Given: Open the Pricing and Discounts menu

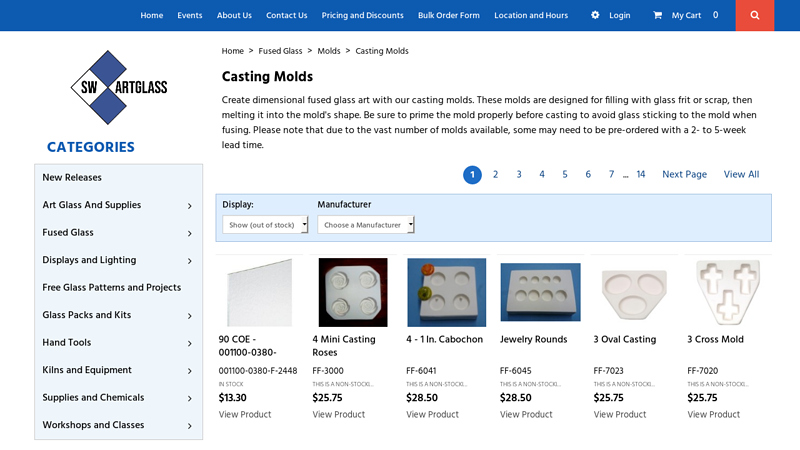Looking at the screenshot, I should pos(362,15).
